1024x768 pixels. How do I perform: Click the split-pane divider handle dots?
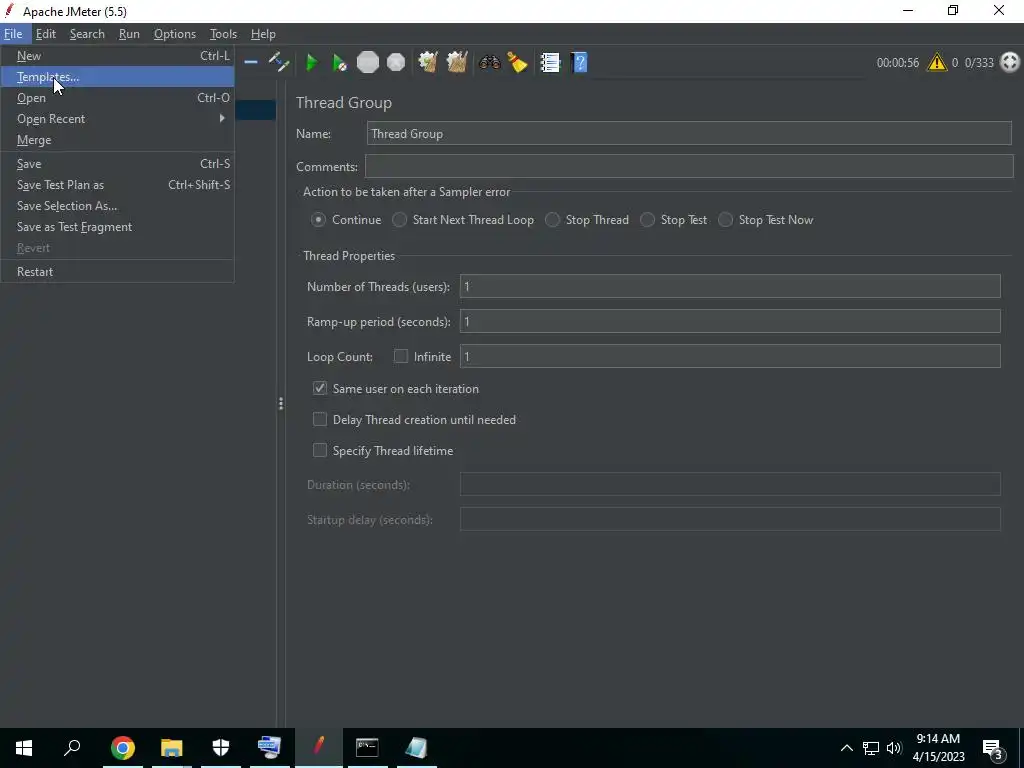pos(281,404)
